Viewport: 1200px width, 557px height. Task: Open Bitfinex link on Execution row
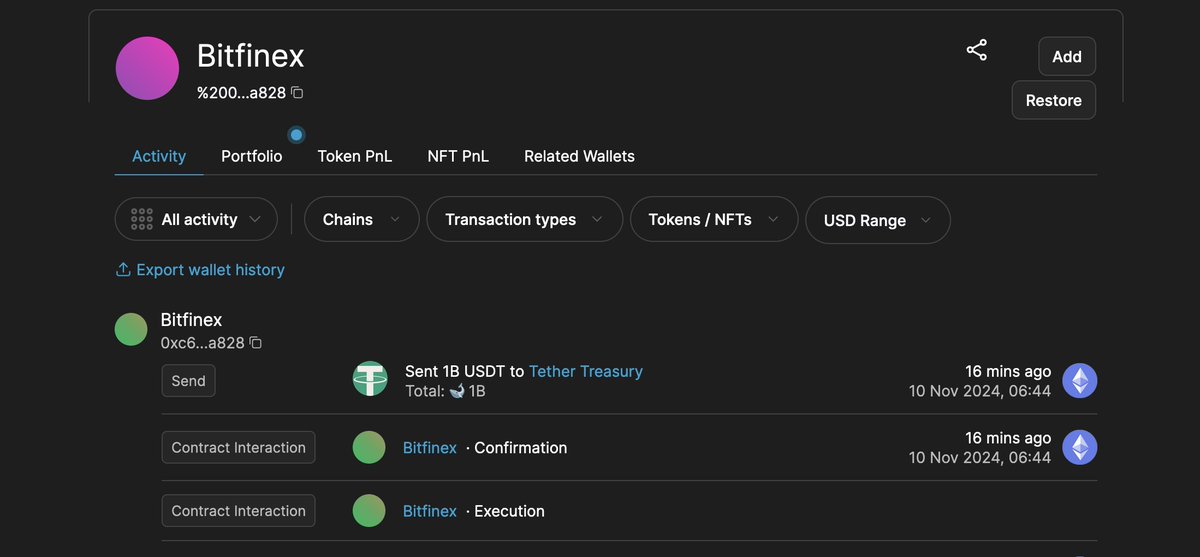tap(430, 511)
